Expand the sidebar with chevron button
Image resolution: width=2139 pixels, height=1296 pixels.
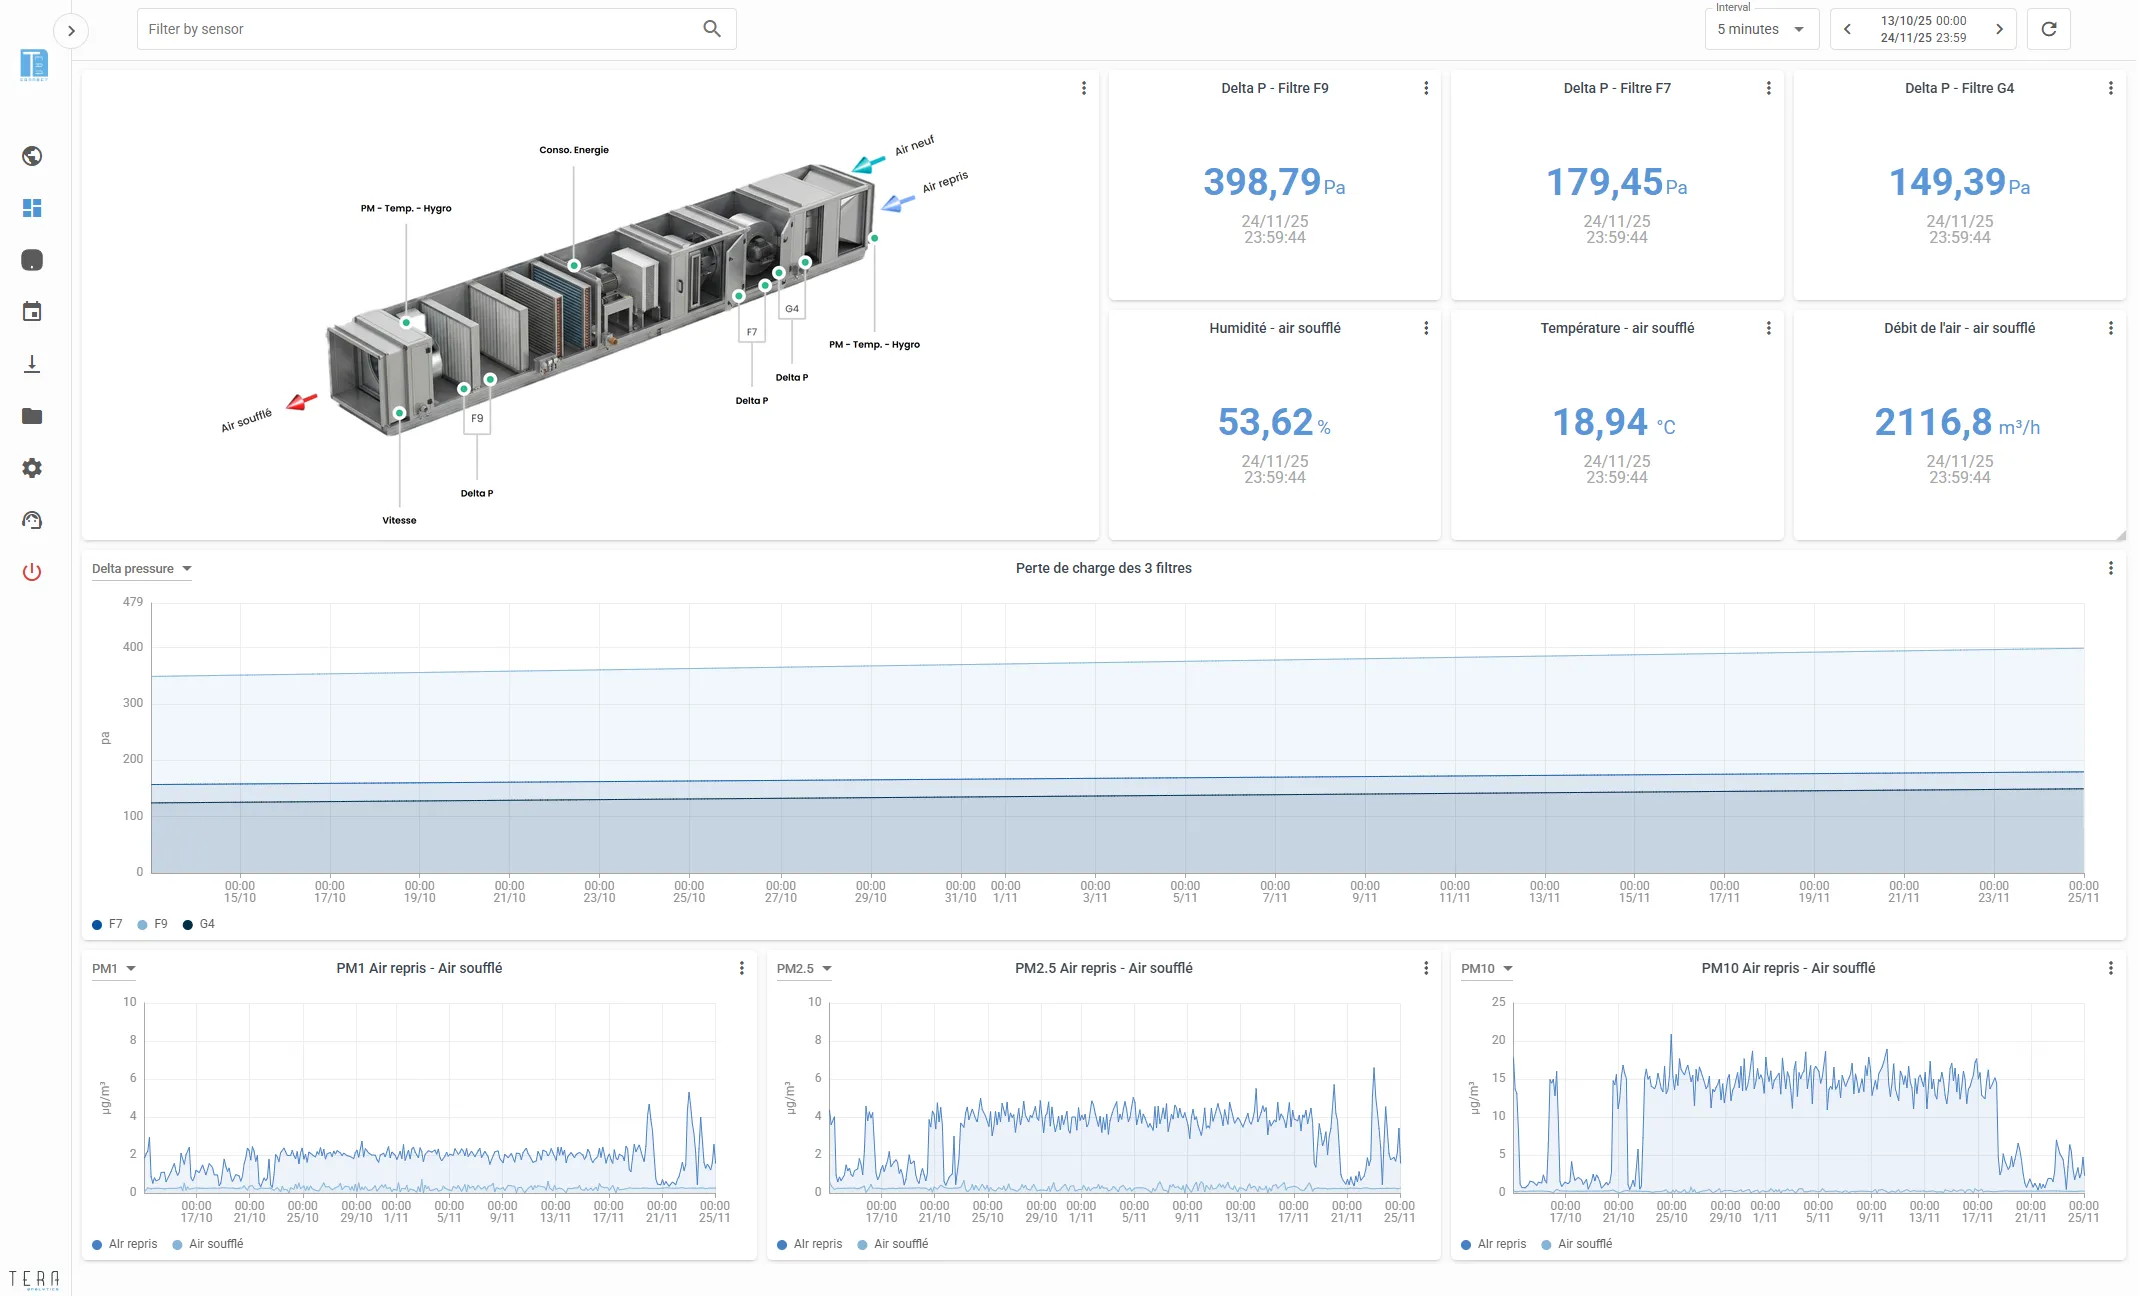(71, 31)
